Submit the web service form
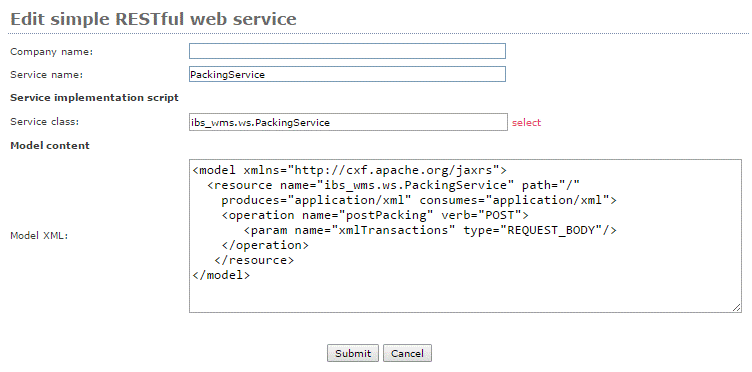The width and height of the screenshot is (752, 372). [x=353, y=353]
